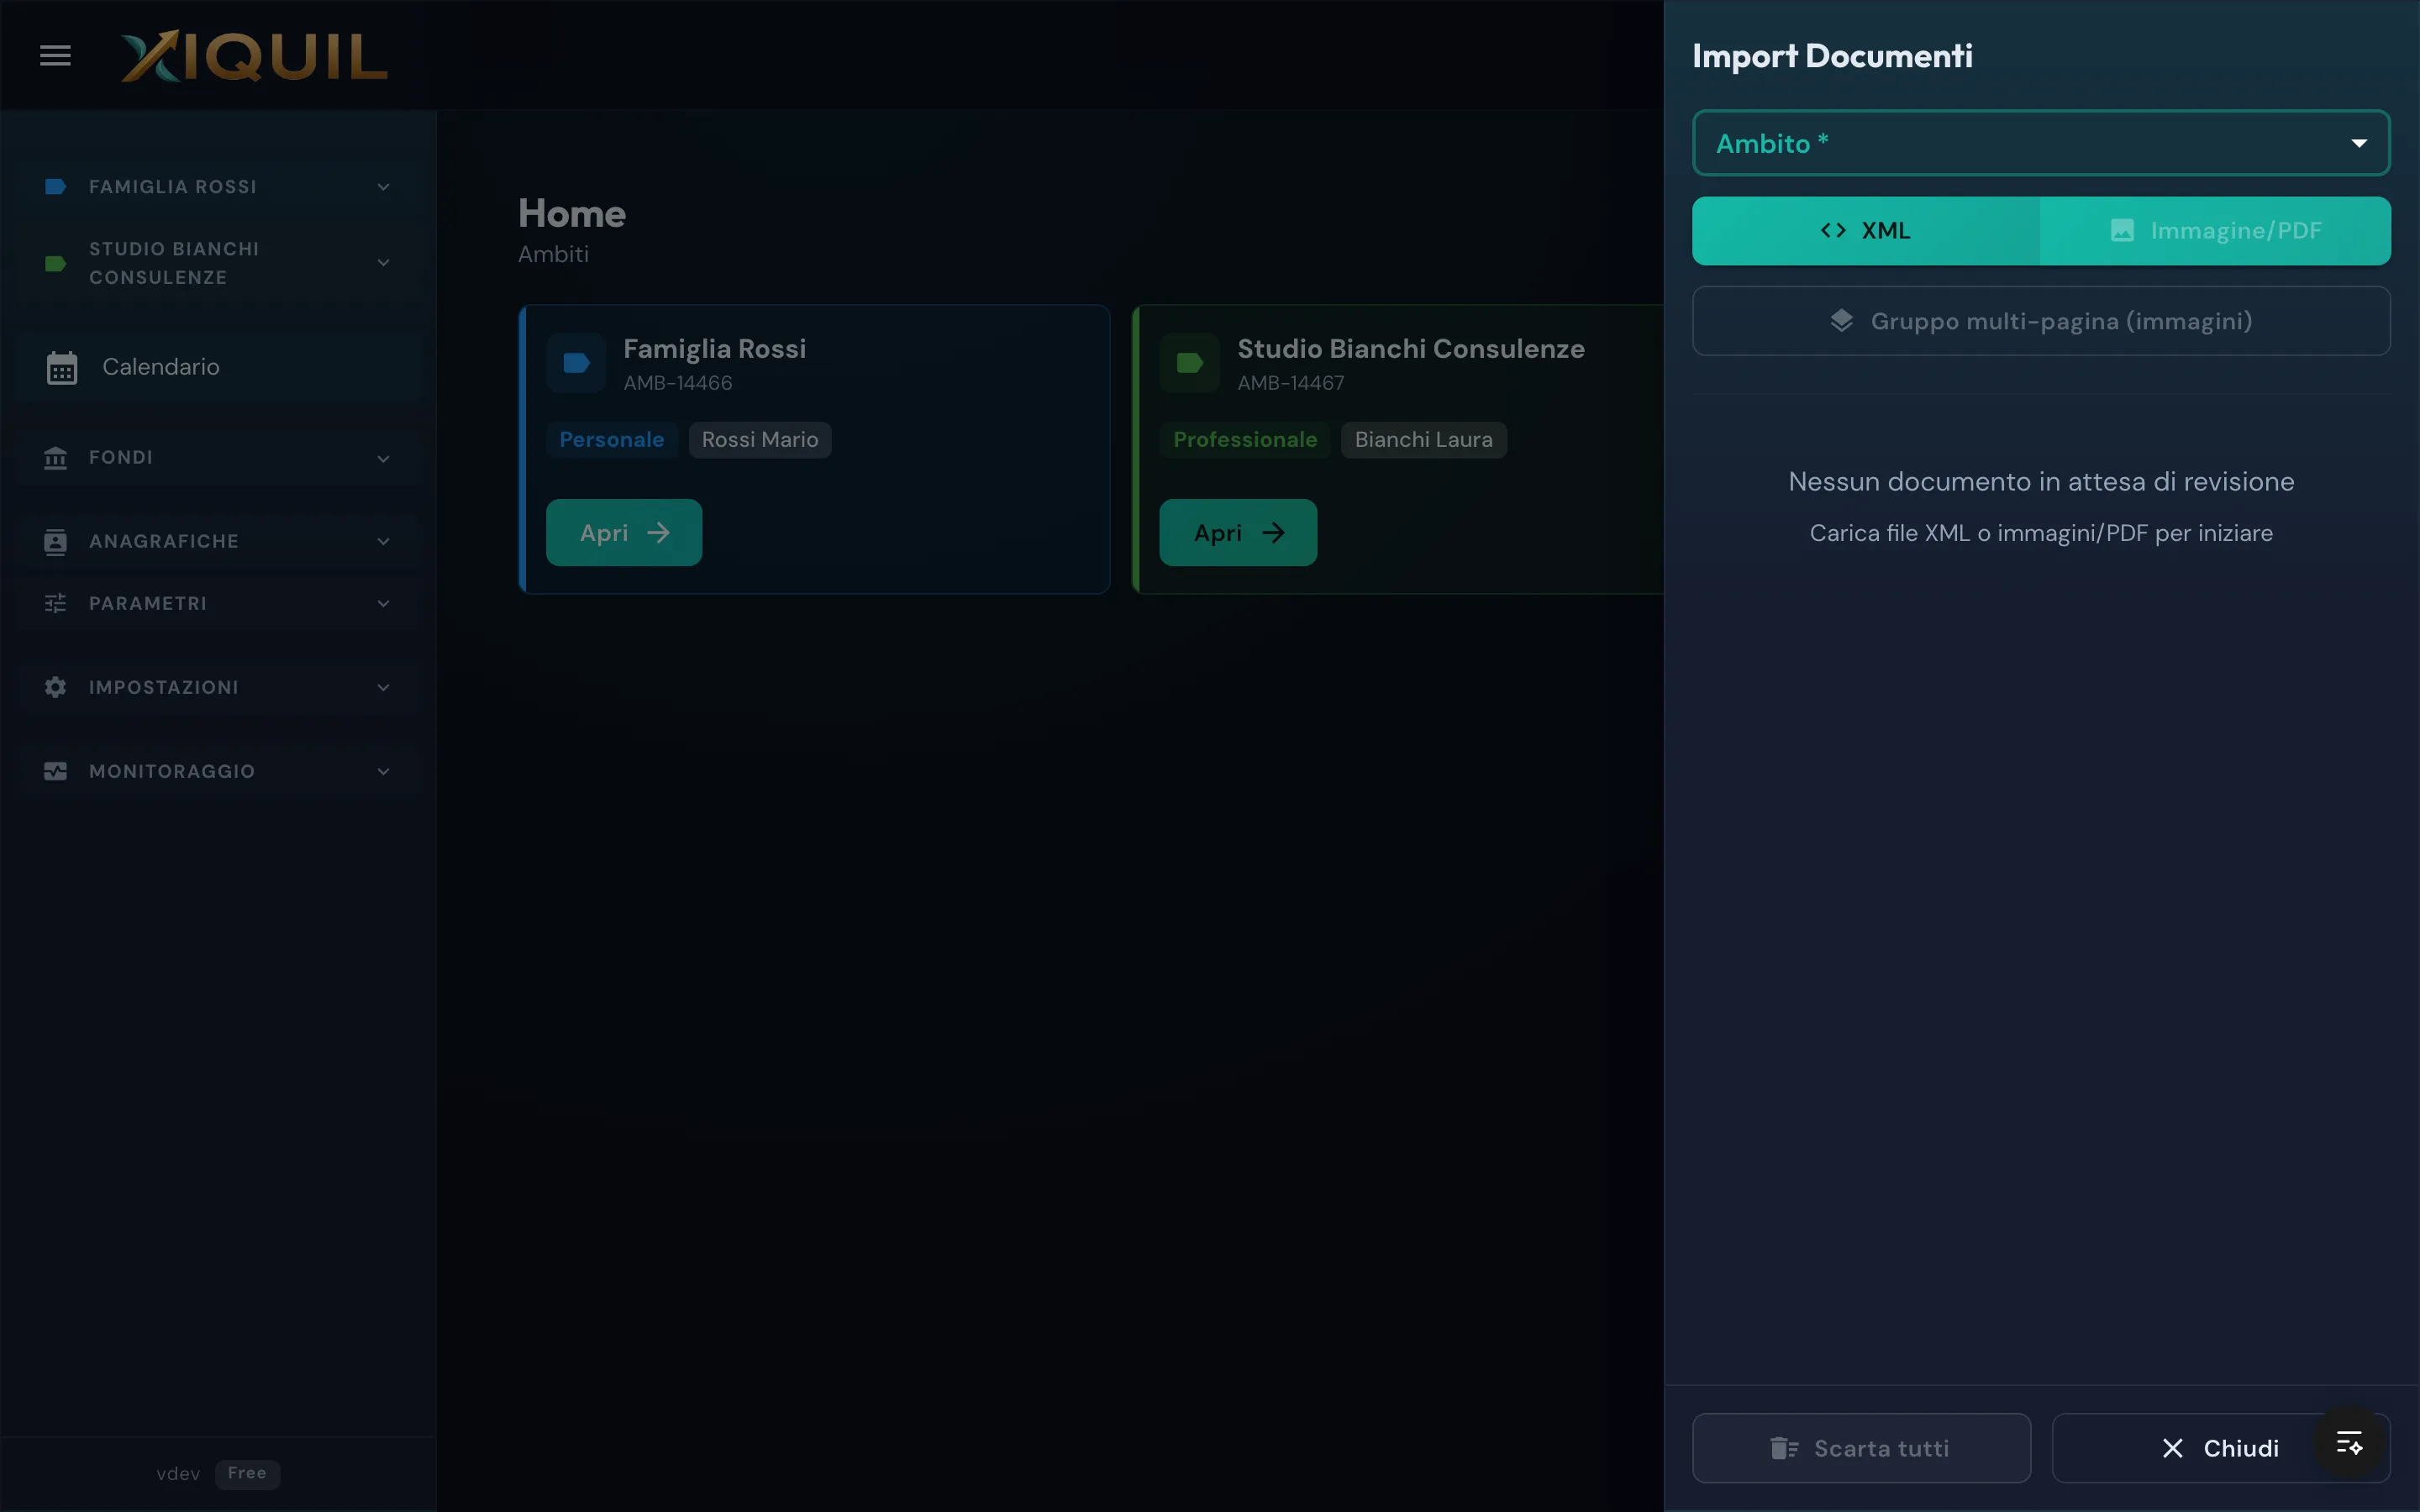Click Scarta tutti button

coord(1861,1448)
